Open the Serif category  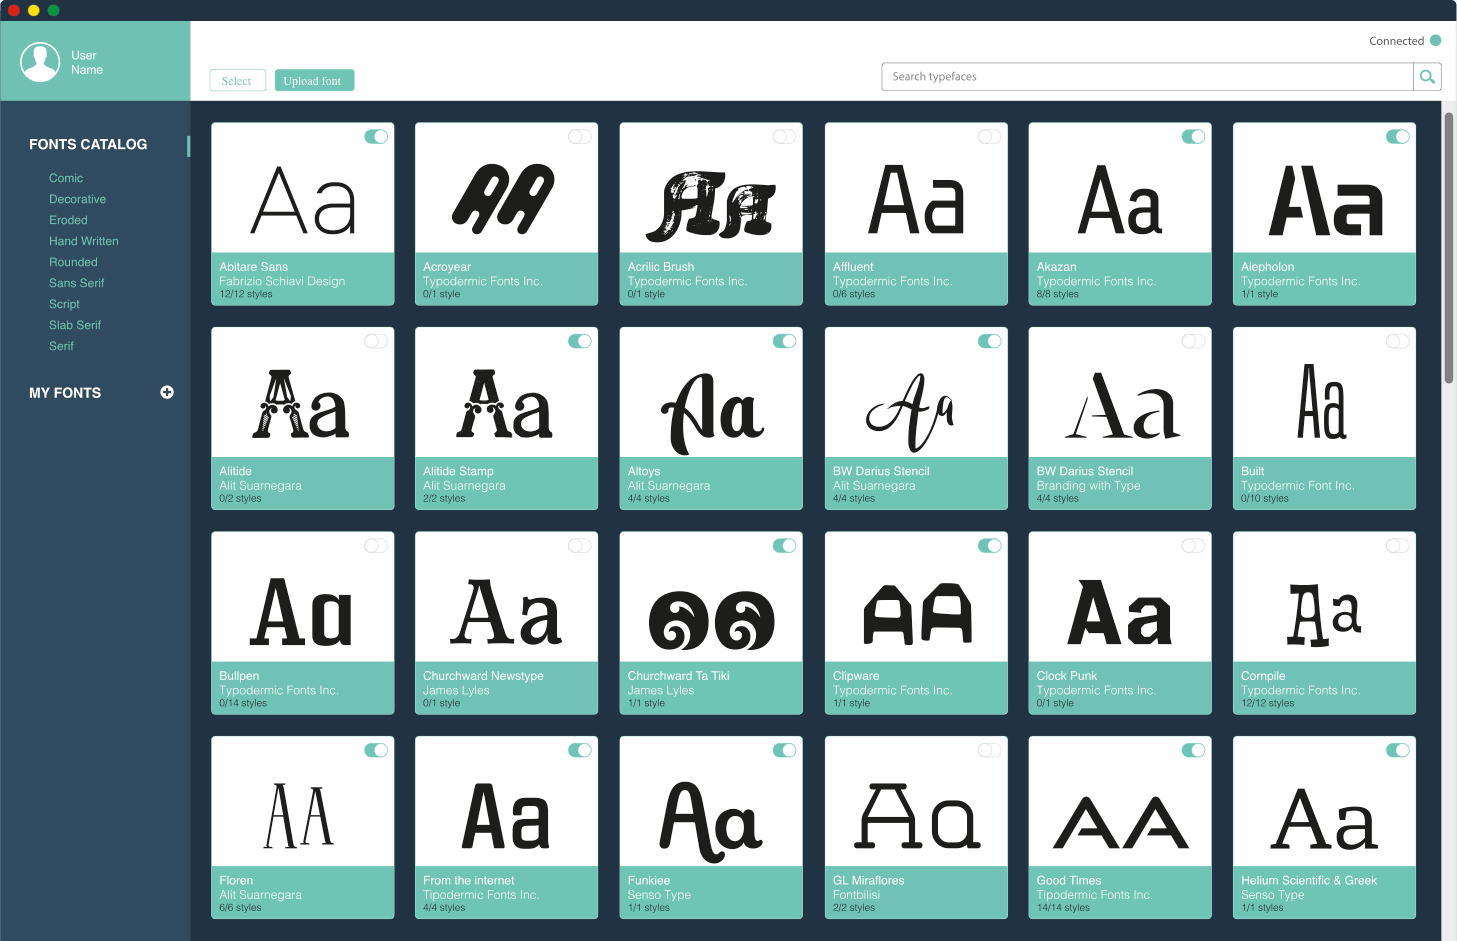pyautogui.click(x=61, y=346)
